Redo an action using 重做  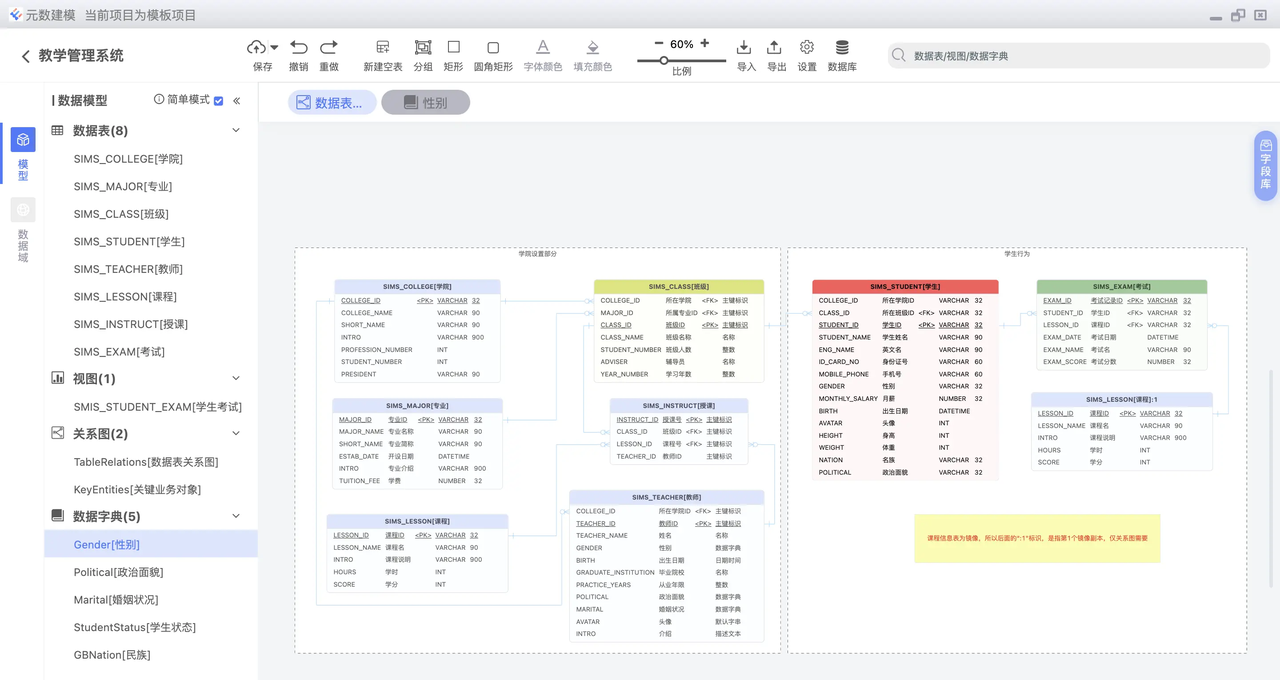pyautogui.click(x=327, y=47)
